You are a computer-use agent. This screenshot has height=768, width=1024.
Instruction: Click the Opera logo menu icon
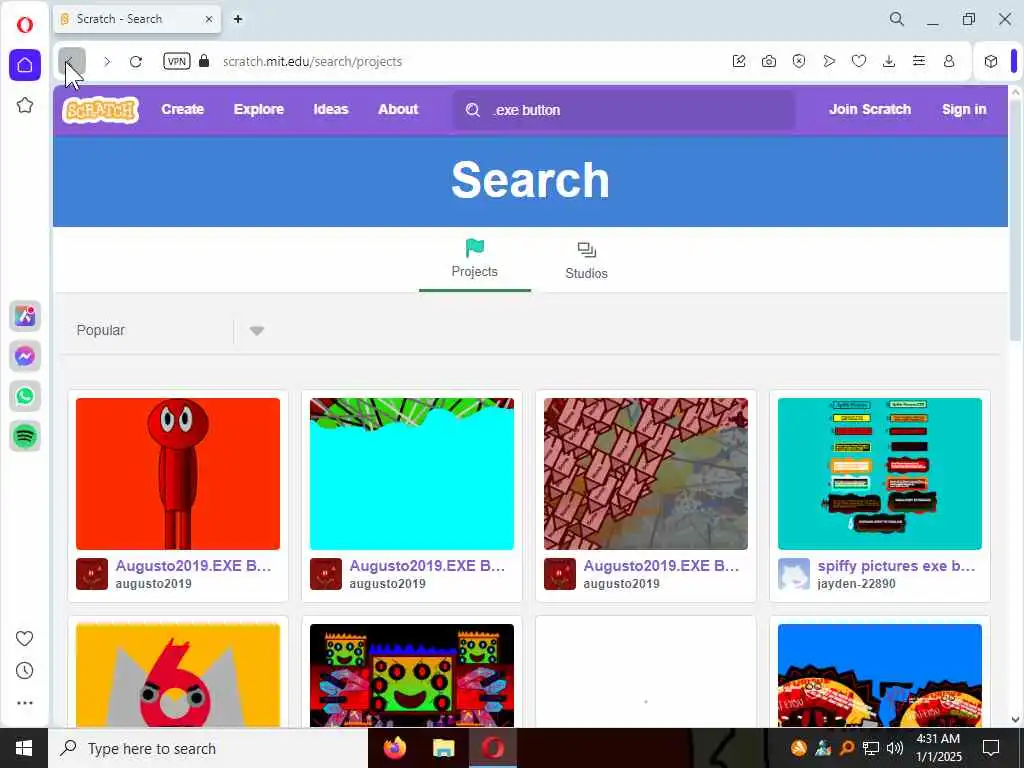tap(25, 25)
